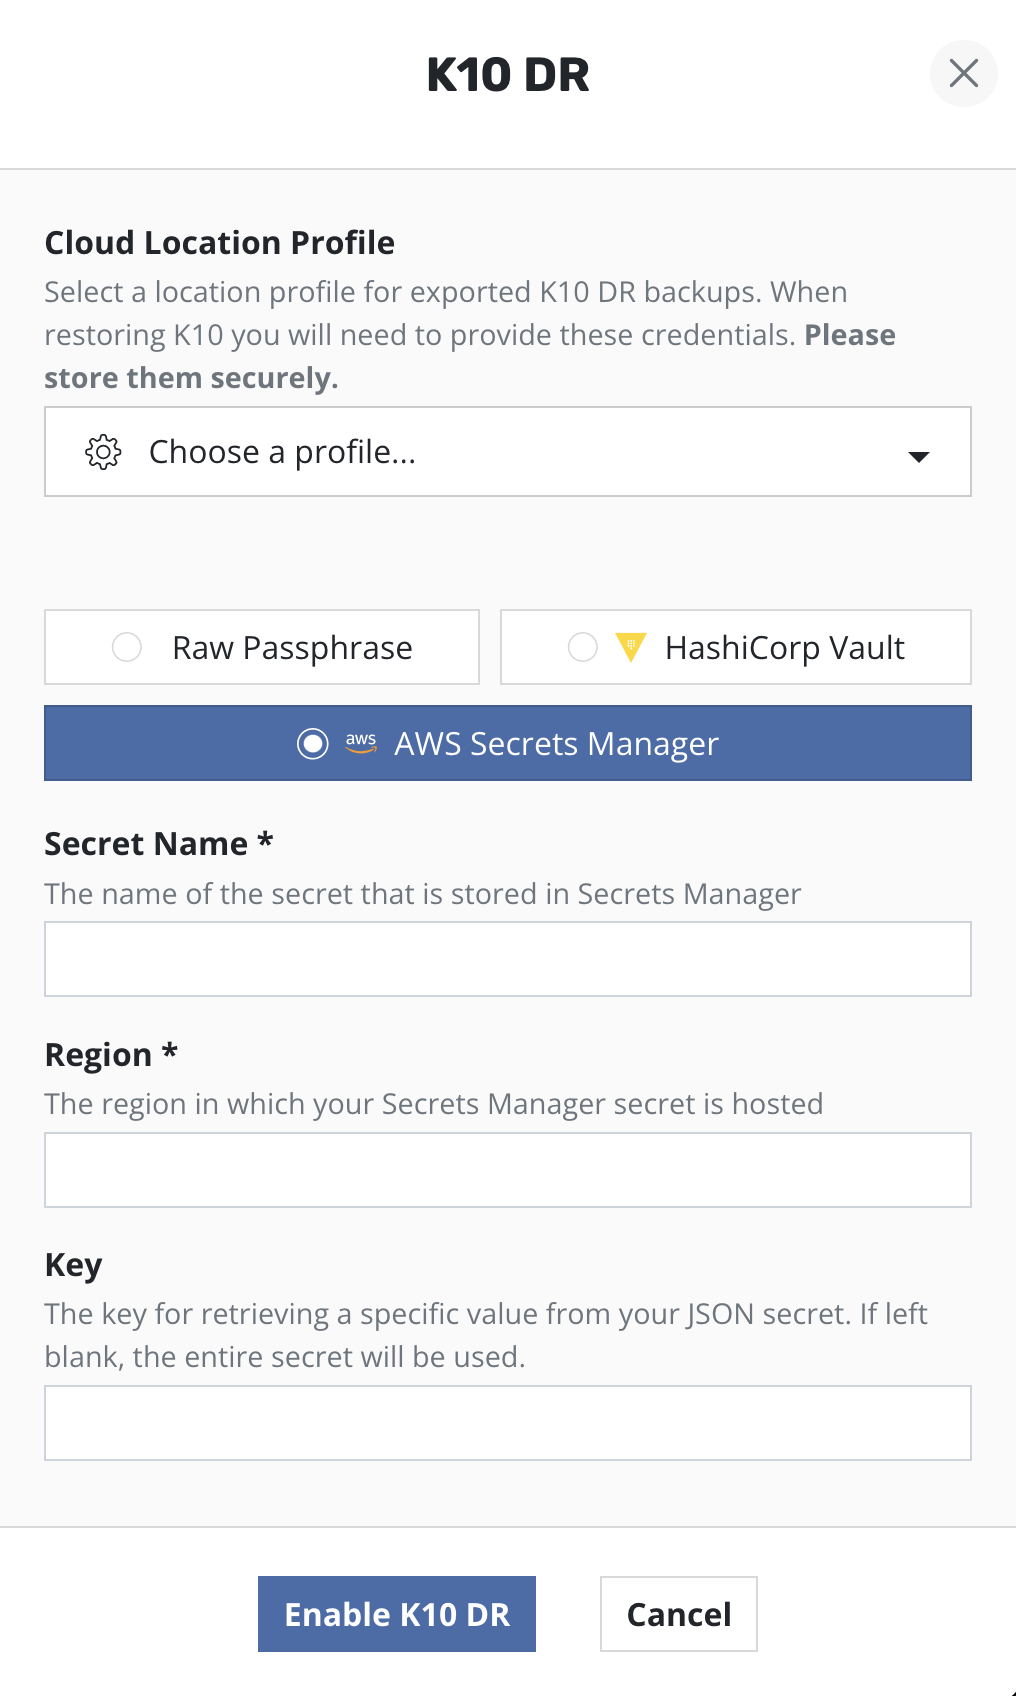
Task: Close the K10 DR dialog
Action: point(963,73)
